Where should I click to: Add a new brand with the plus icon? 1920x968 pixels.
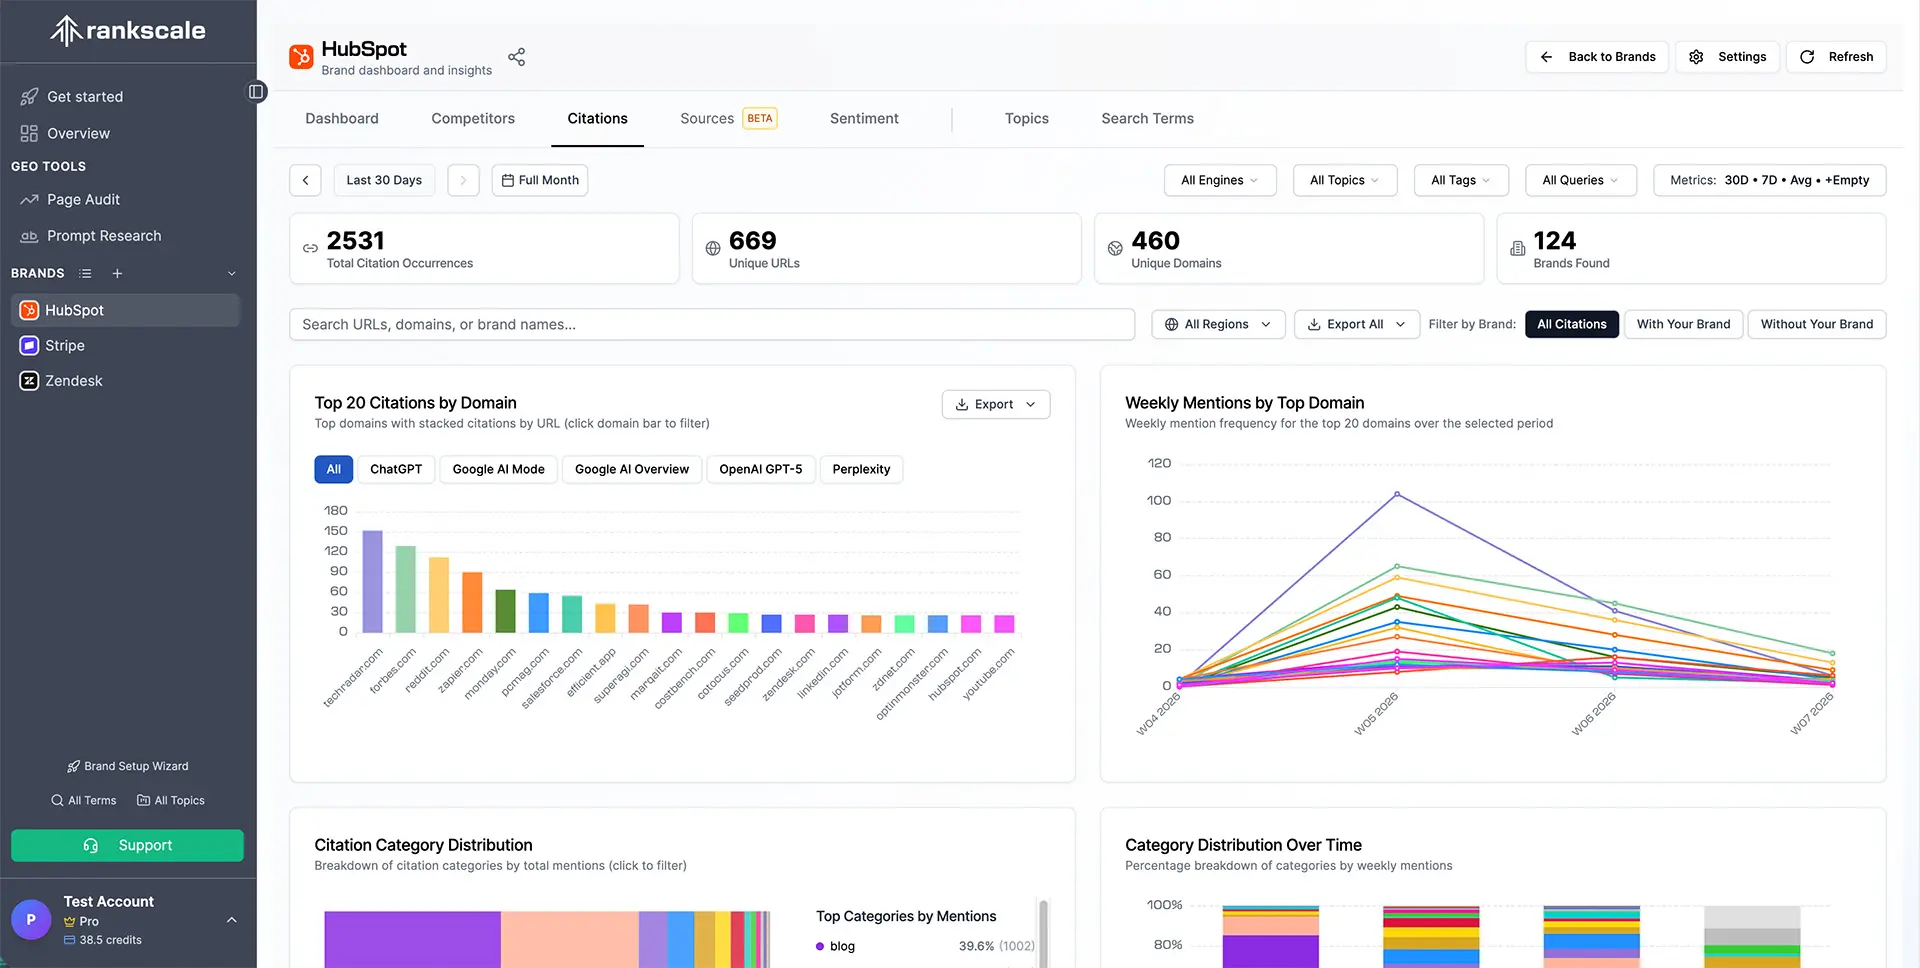click(x=117, y=272)
